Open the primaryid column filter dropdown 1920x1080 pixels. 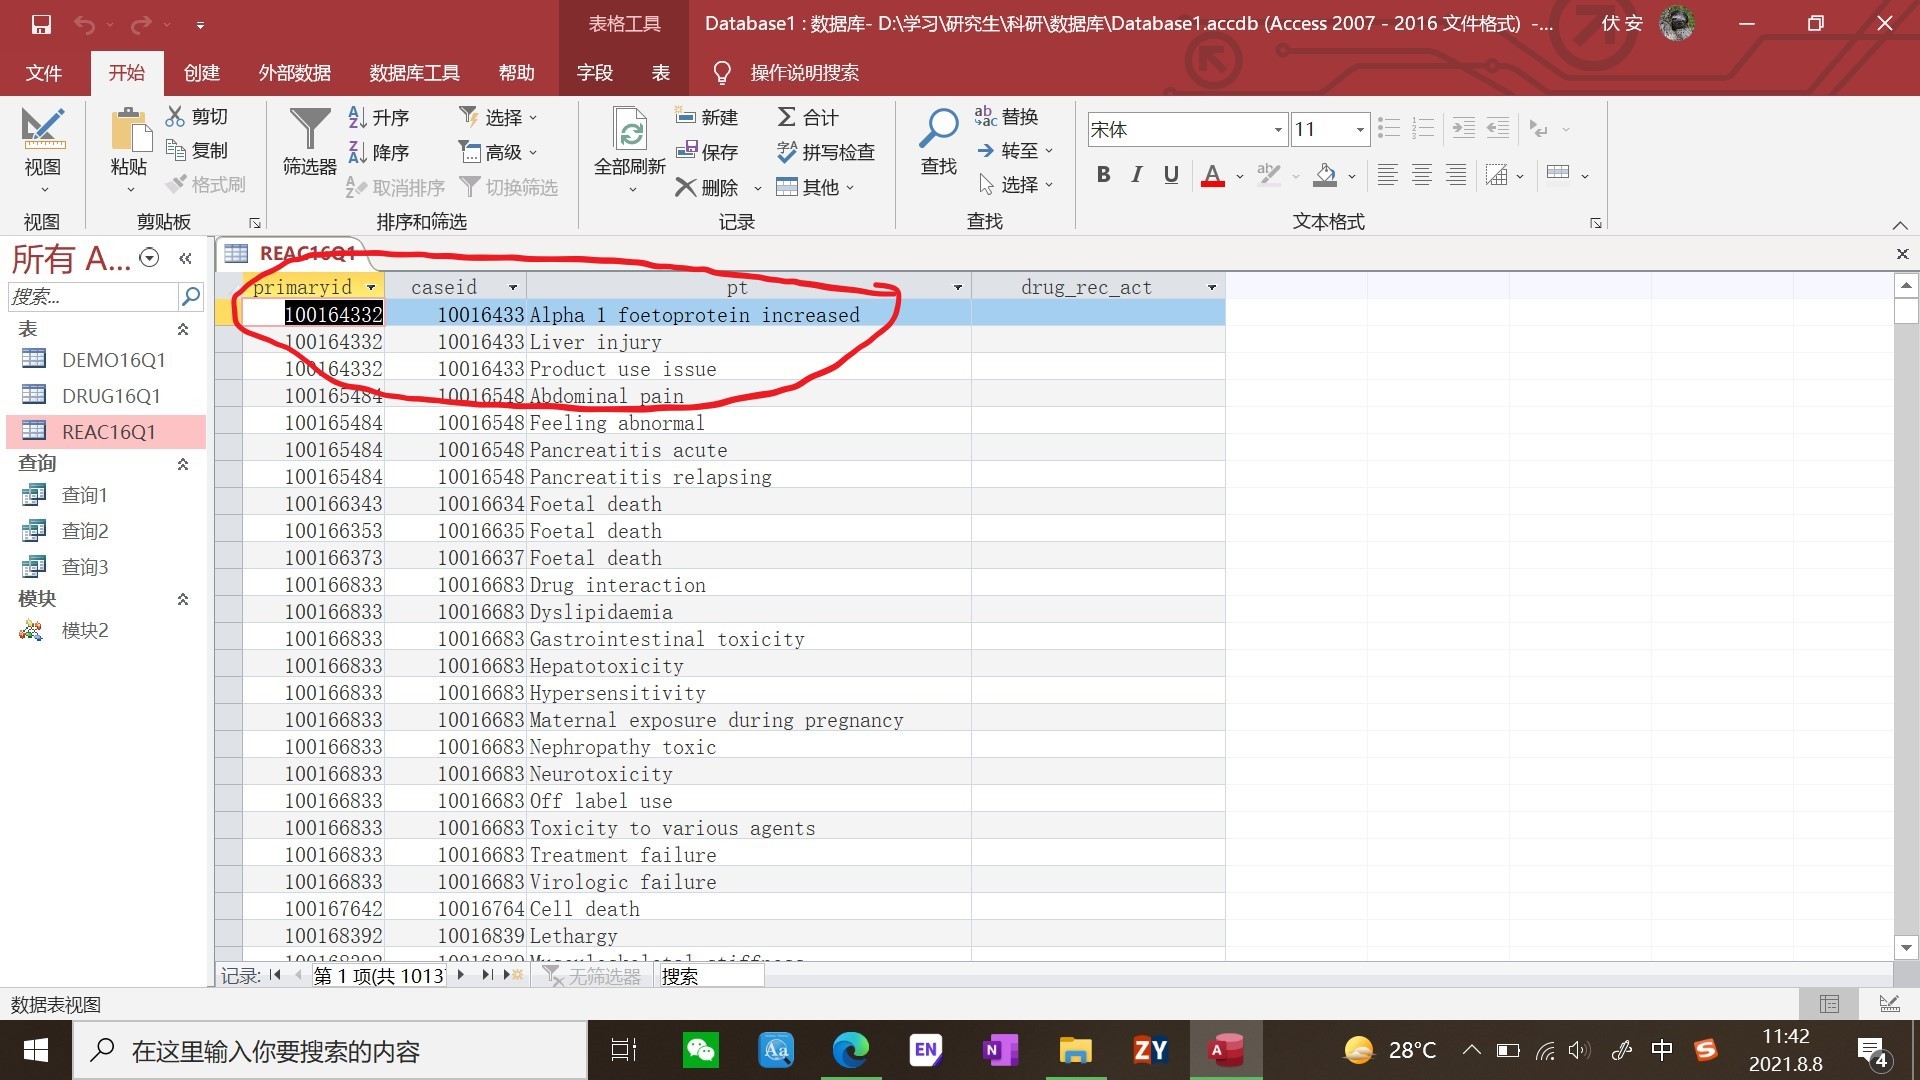371,288
